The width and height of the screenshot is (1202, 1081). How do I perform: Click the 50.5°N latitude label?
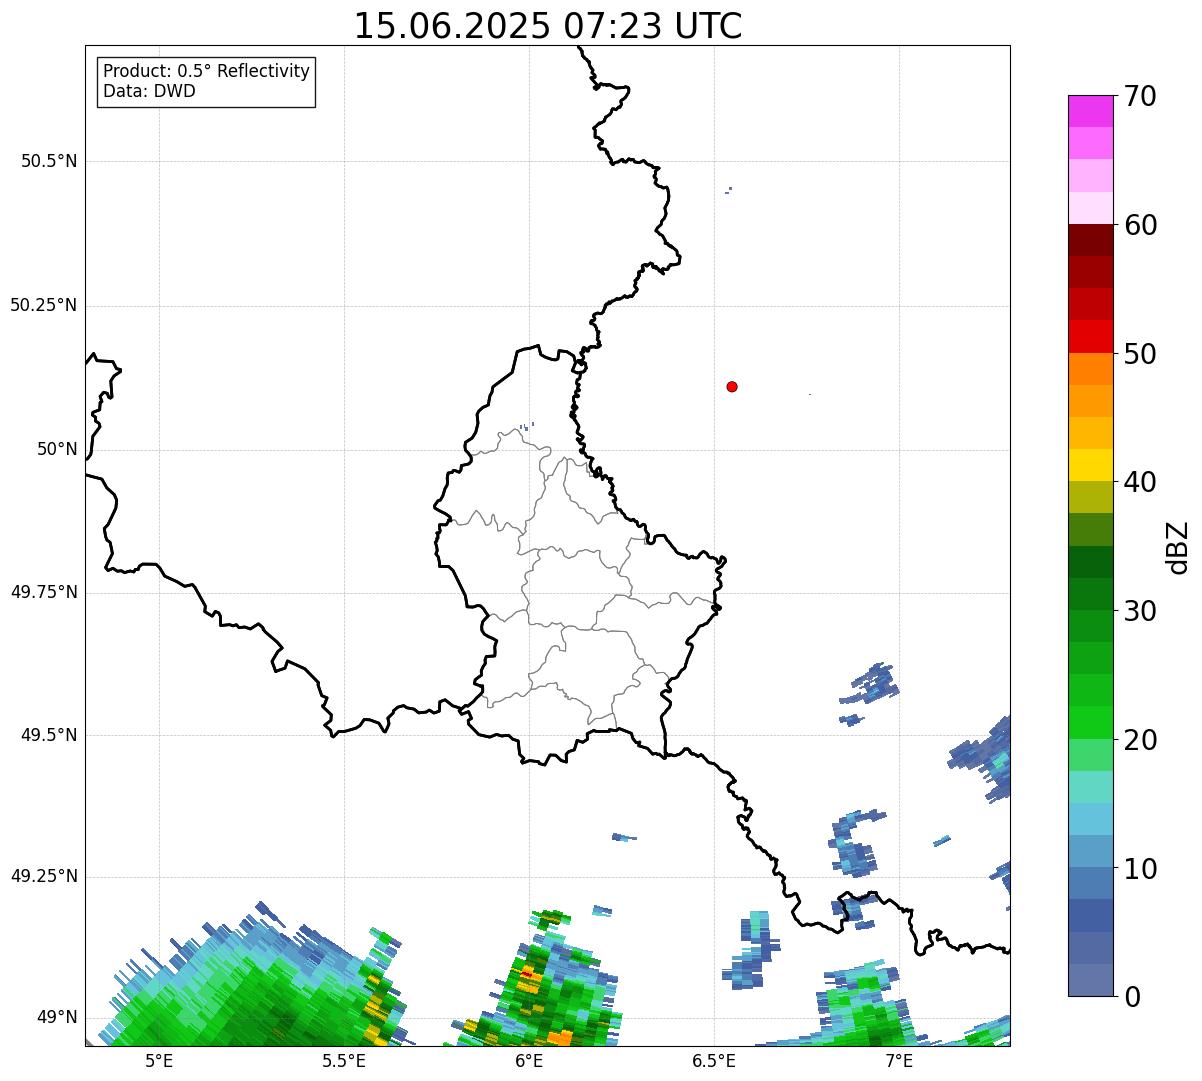click(49, 161)
